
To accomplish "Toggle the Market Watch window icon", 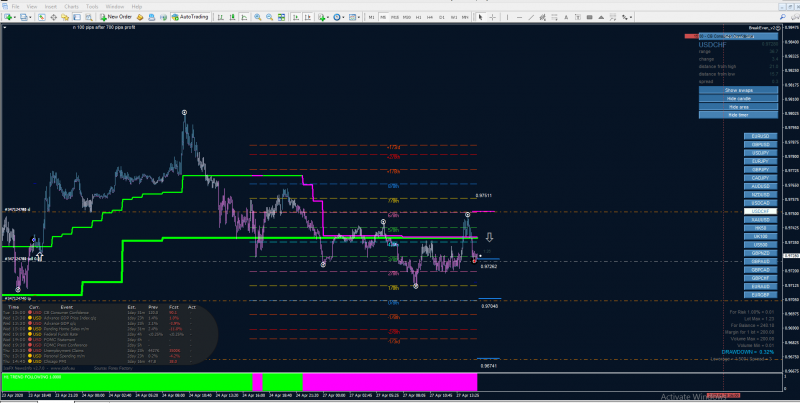I will (41, 17).
